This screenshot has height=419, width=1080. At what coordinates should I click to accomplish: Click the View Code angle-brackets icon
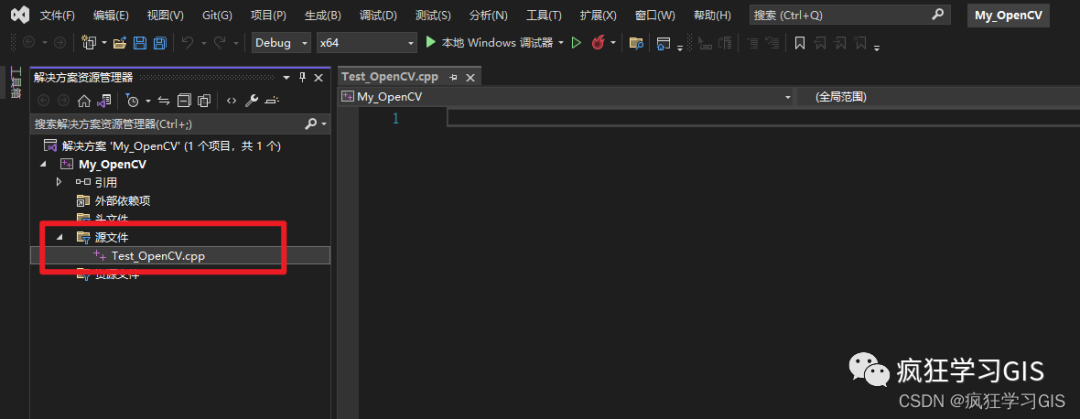pyautogui.click(x=231, y=101)
